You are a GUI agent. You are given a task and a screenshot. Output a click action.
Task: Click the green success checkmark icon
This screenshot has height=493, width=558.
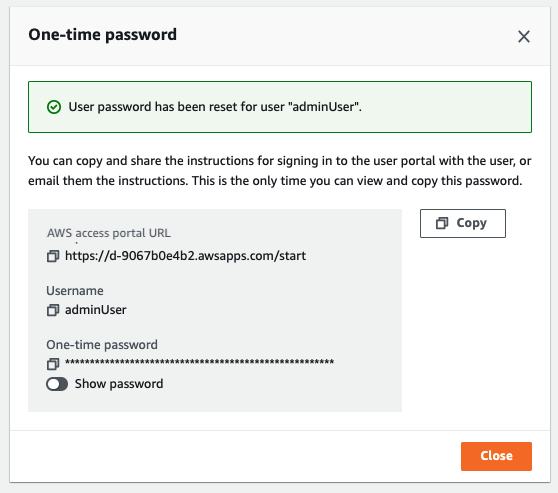pos(54,107)
